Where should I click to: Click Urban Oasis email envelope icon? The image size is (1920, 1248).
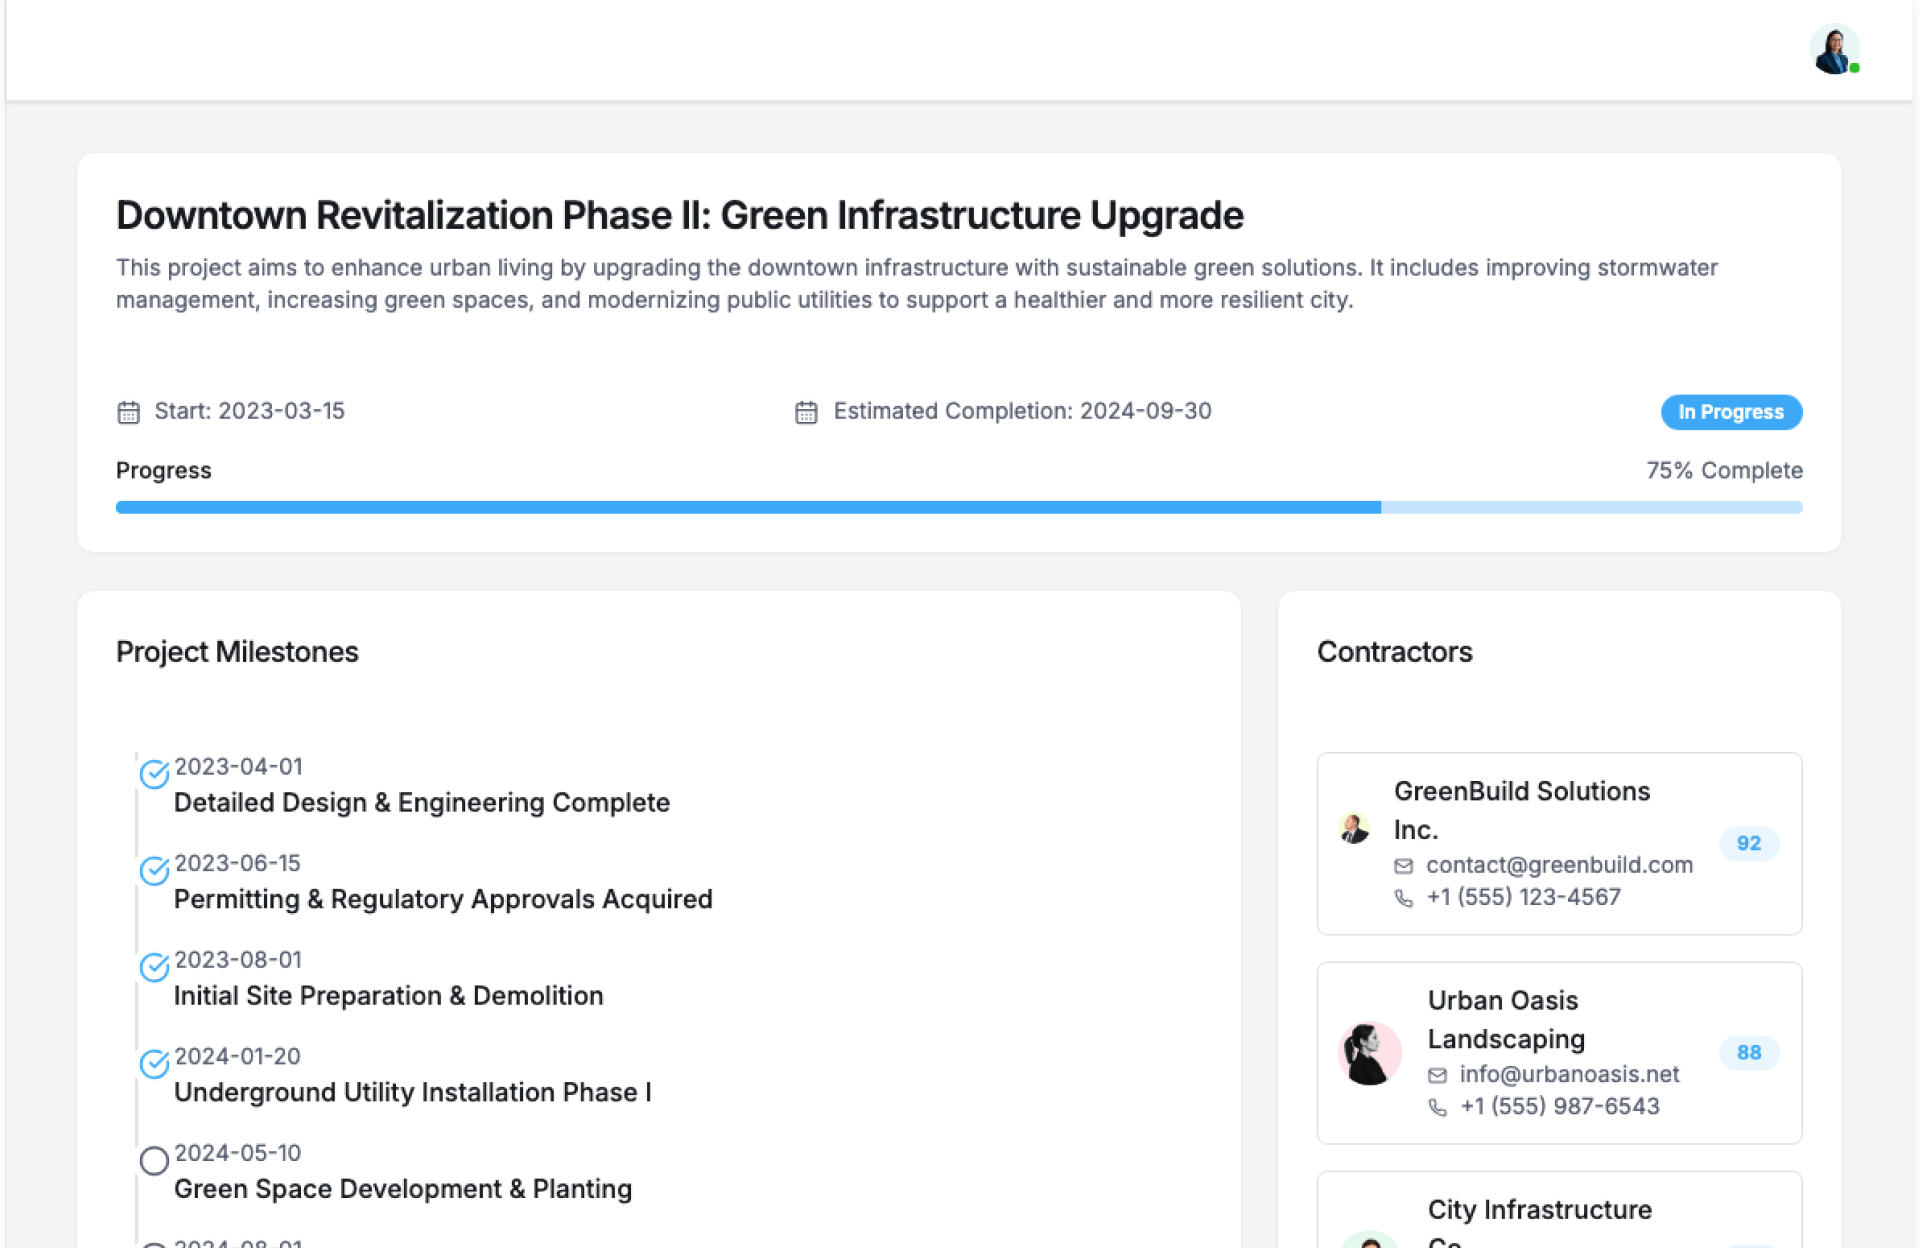coord(1437,1075)
